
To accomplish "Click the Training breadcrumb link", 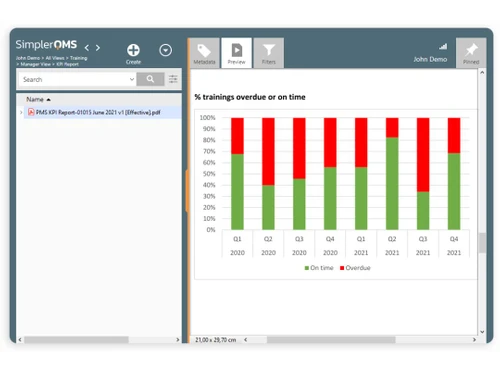I will pyautogui.click(x=78, y=58).
